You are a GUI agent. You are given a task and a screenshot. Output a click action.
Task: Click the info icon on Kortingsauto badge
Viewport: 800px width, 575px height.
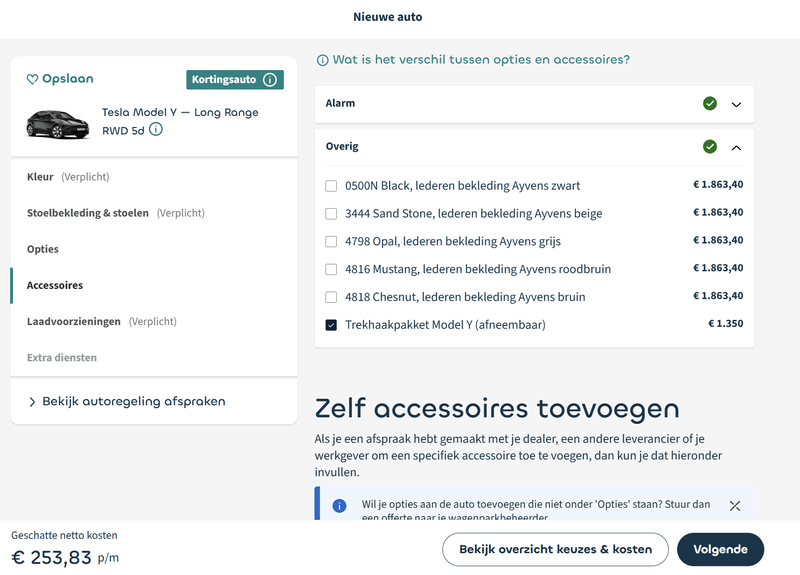270,80
